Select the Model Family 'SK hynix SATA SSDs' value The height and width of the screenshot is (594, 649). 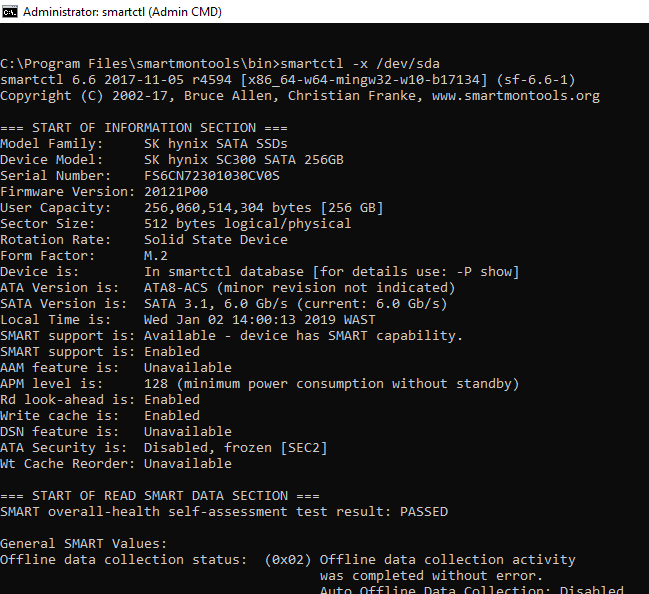point(216,144)
